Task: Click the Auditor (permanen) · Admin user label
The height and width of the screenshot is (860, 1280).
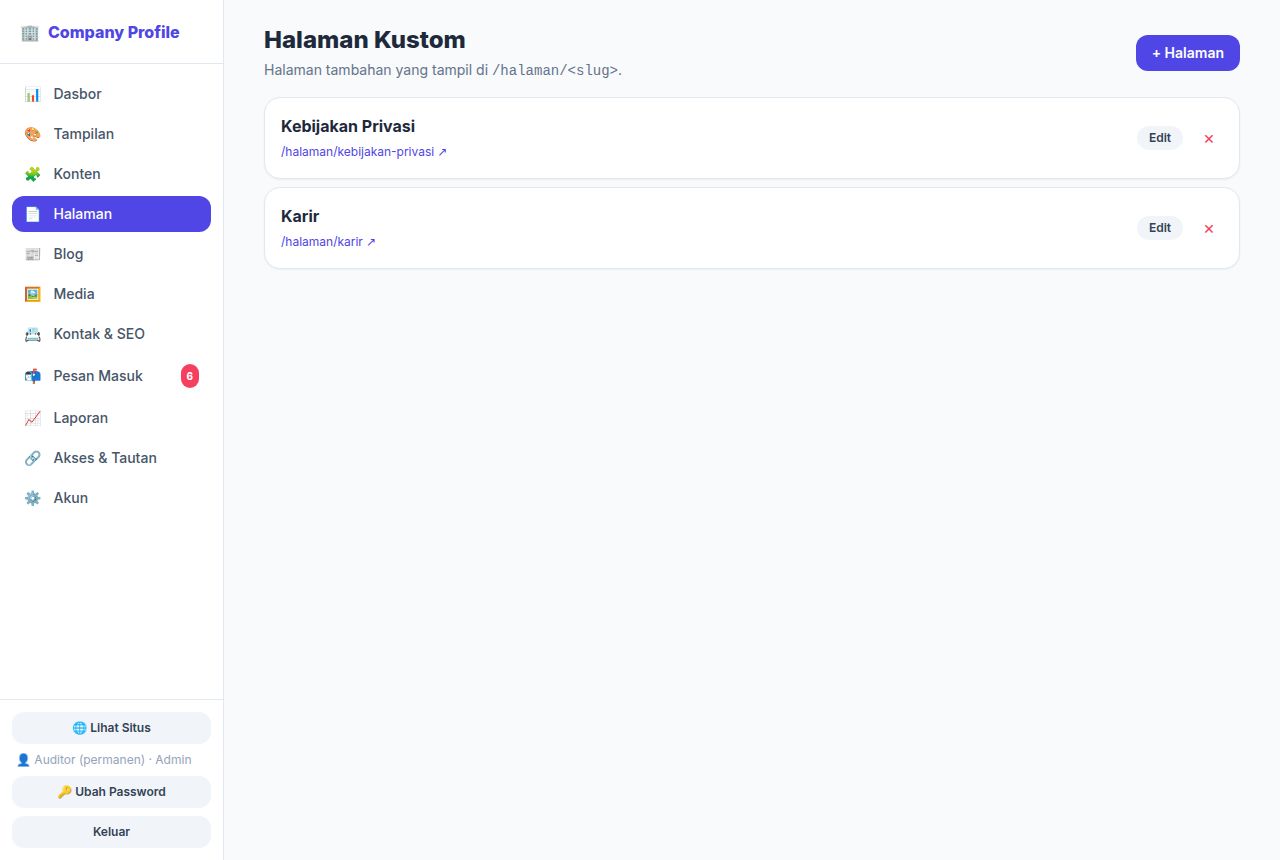Action: [104, 760]
